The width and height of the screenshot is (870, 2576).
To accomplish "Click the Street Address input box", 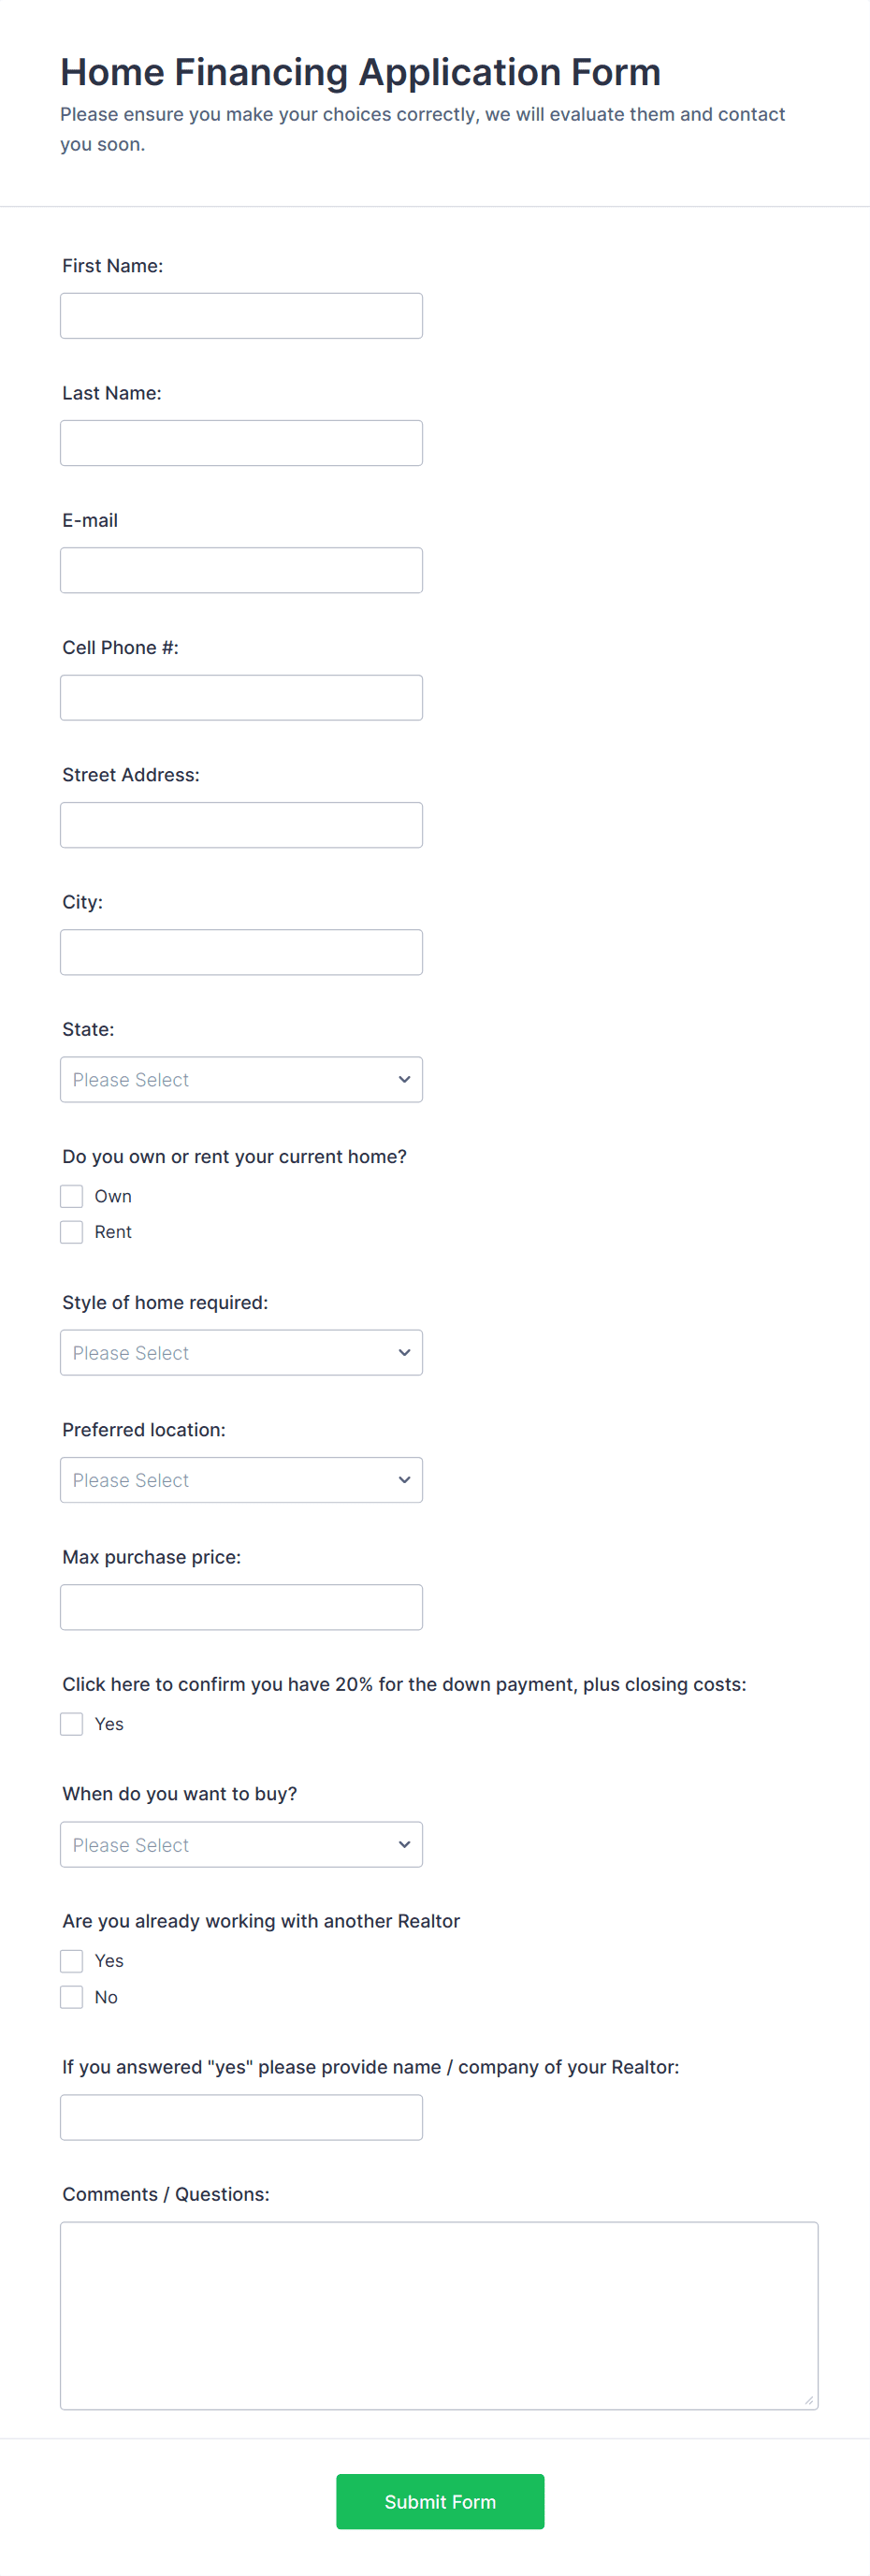I will (241, 824).
